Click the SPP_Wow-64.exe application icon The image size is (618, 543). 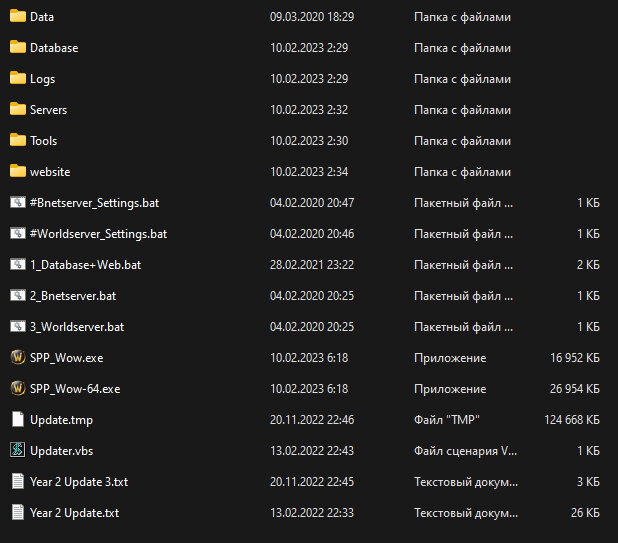(x=18, y=389)
